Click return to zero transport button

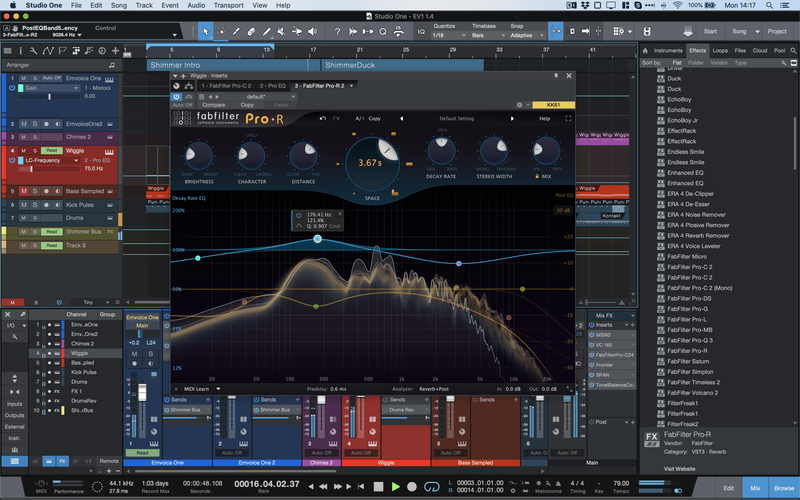coord(361,486)
